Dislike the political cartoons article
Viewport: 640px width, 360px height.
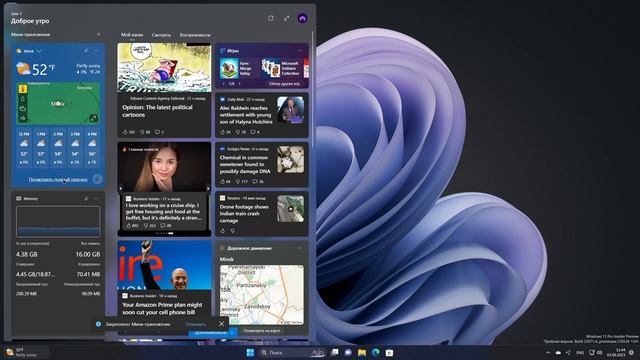(x=145, y=132)
